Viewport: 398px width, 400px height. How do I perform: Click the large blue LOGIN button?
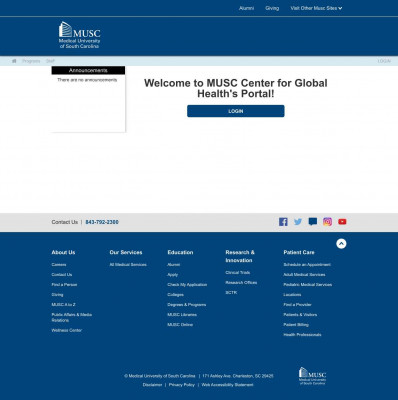(236, 111)
